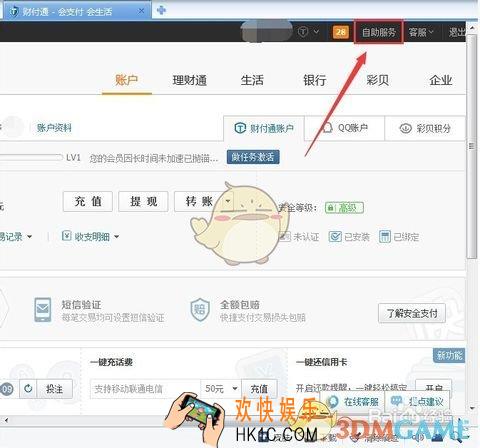
Task: Click the 已绑定 phone binding icon
Action: point(384,237)
